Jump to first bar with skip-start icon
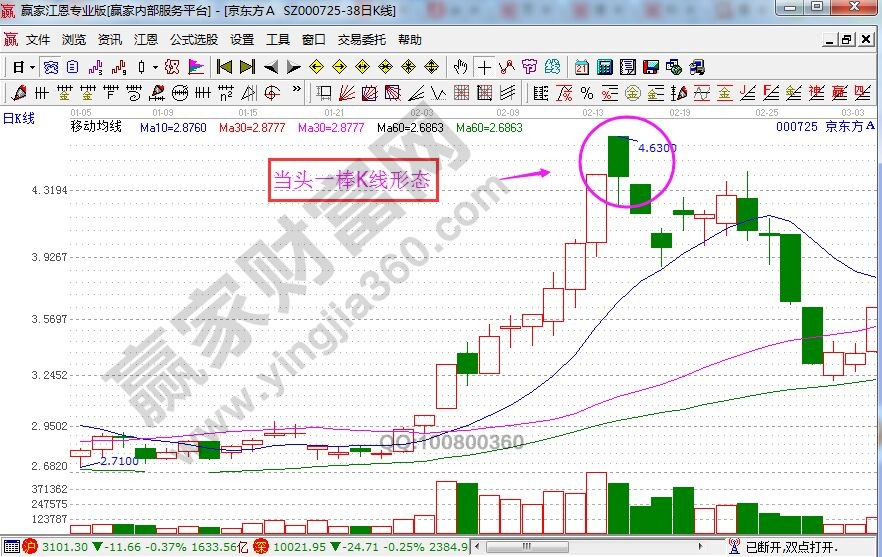This screenshot has height=557, width=882. 224,67
